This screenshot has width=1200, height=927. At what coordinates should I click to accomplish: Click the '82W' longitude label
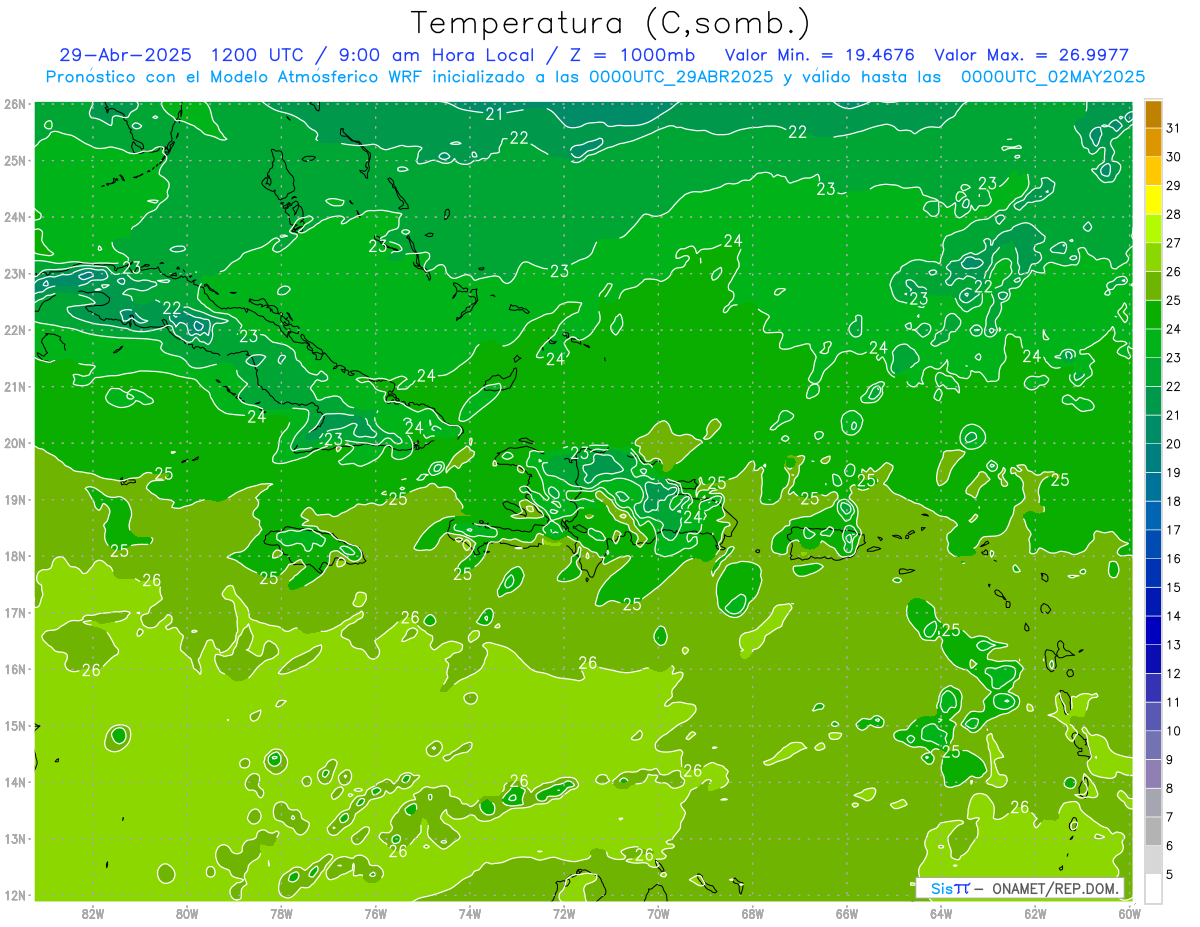(x=93, y=913)
